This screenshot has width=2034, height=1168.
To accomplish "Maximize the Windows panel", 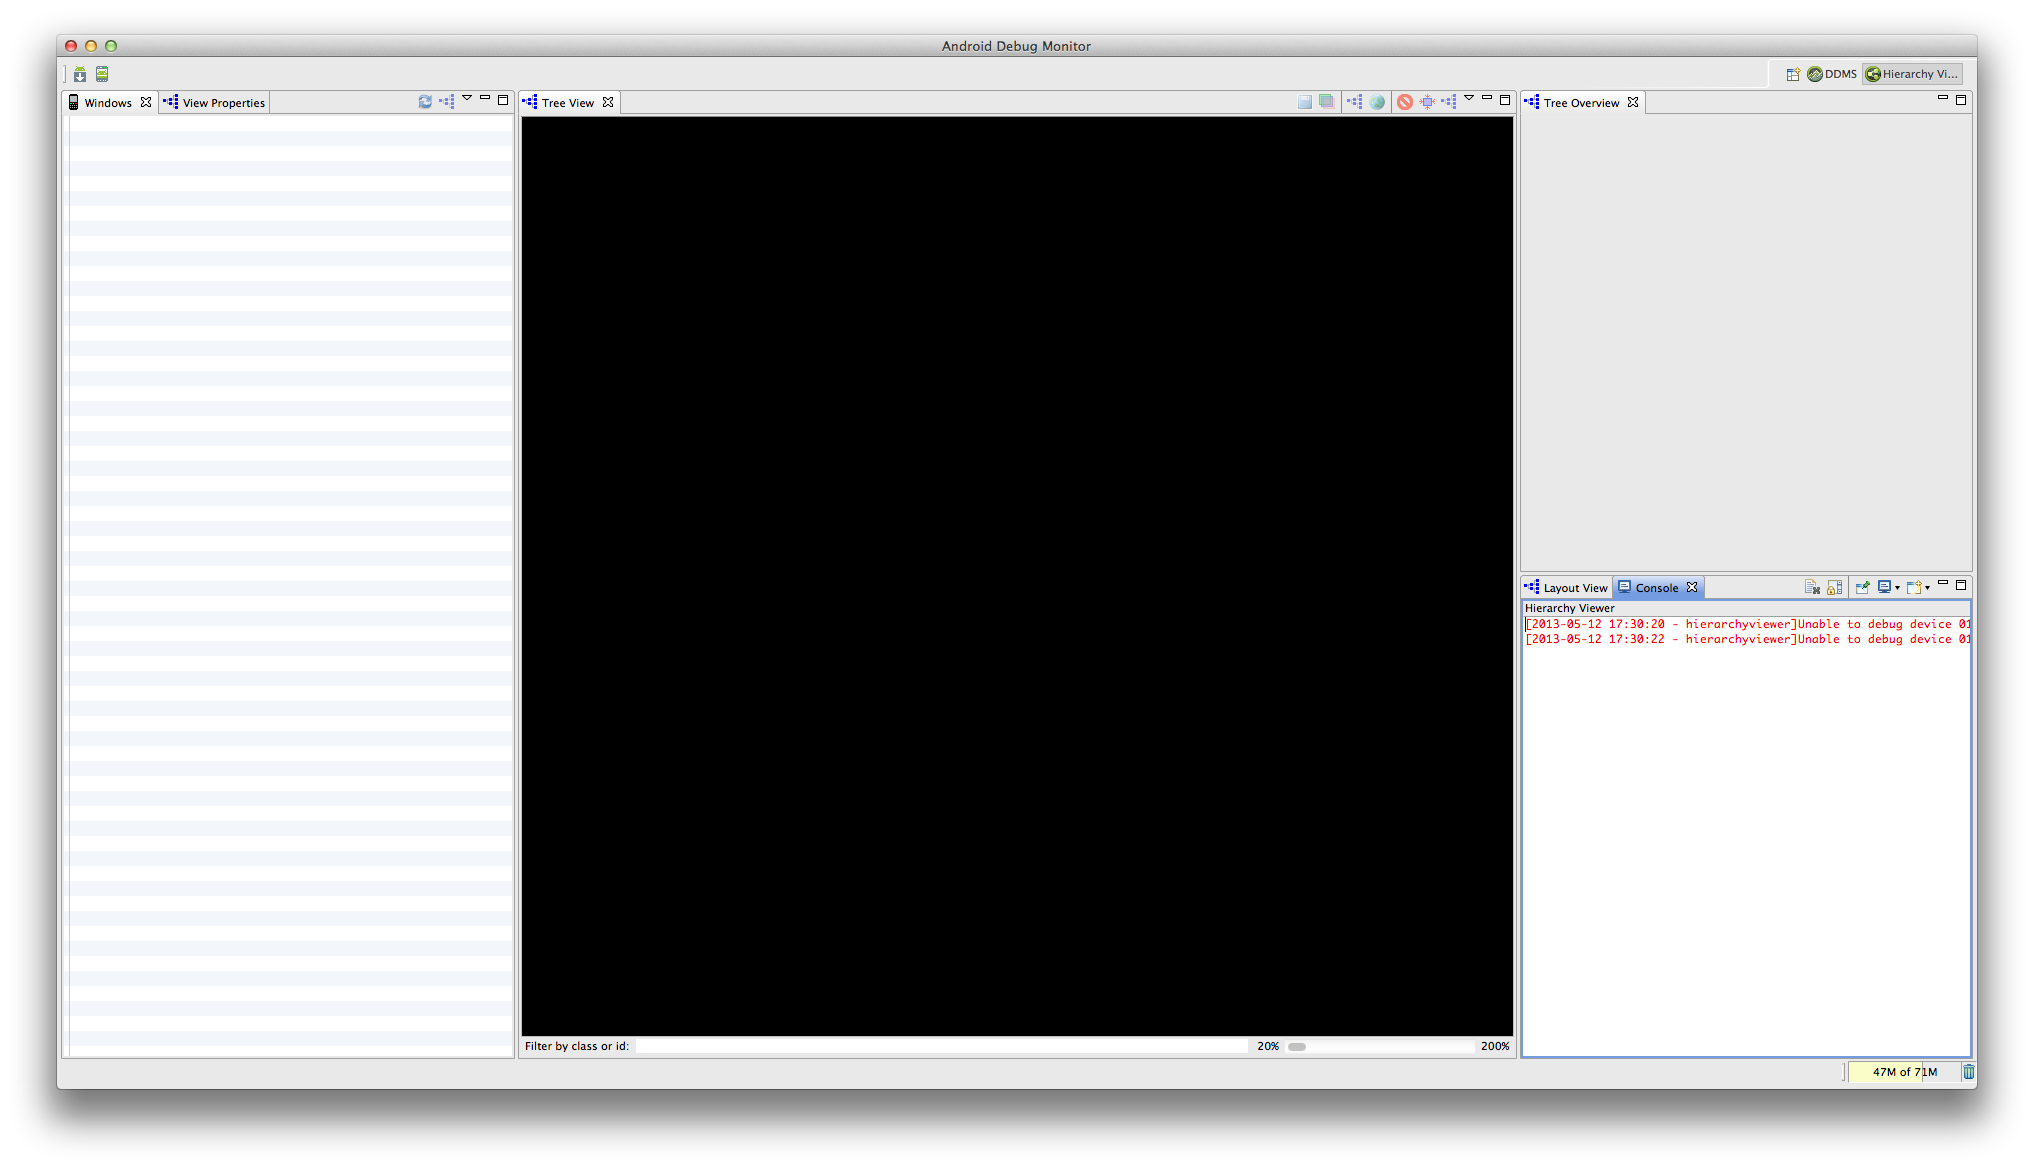I will [503, 100].
